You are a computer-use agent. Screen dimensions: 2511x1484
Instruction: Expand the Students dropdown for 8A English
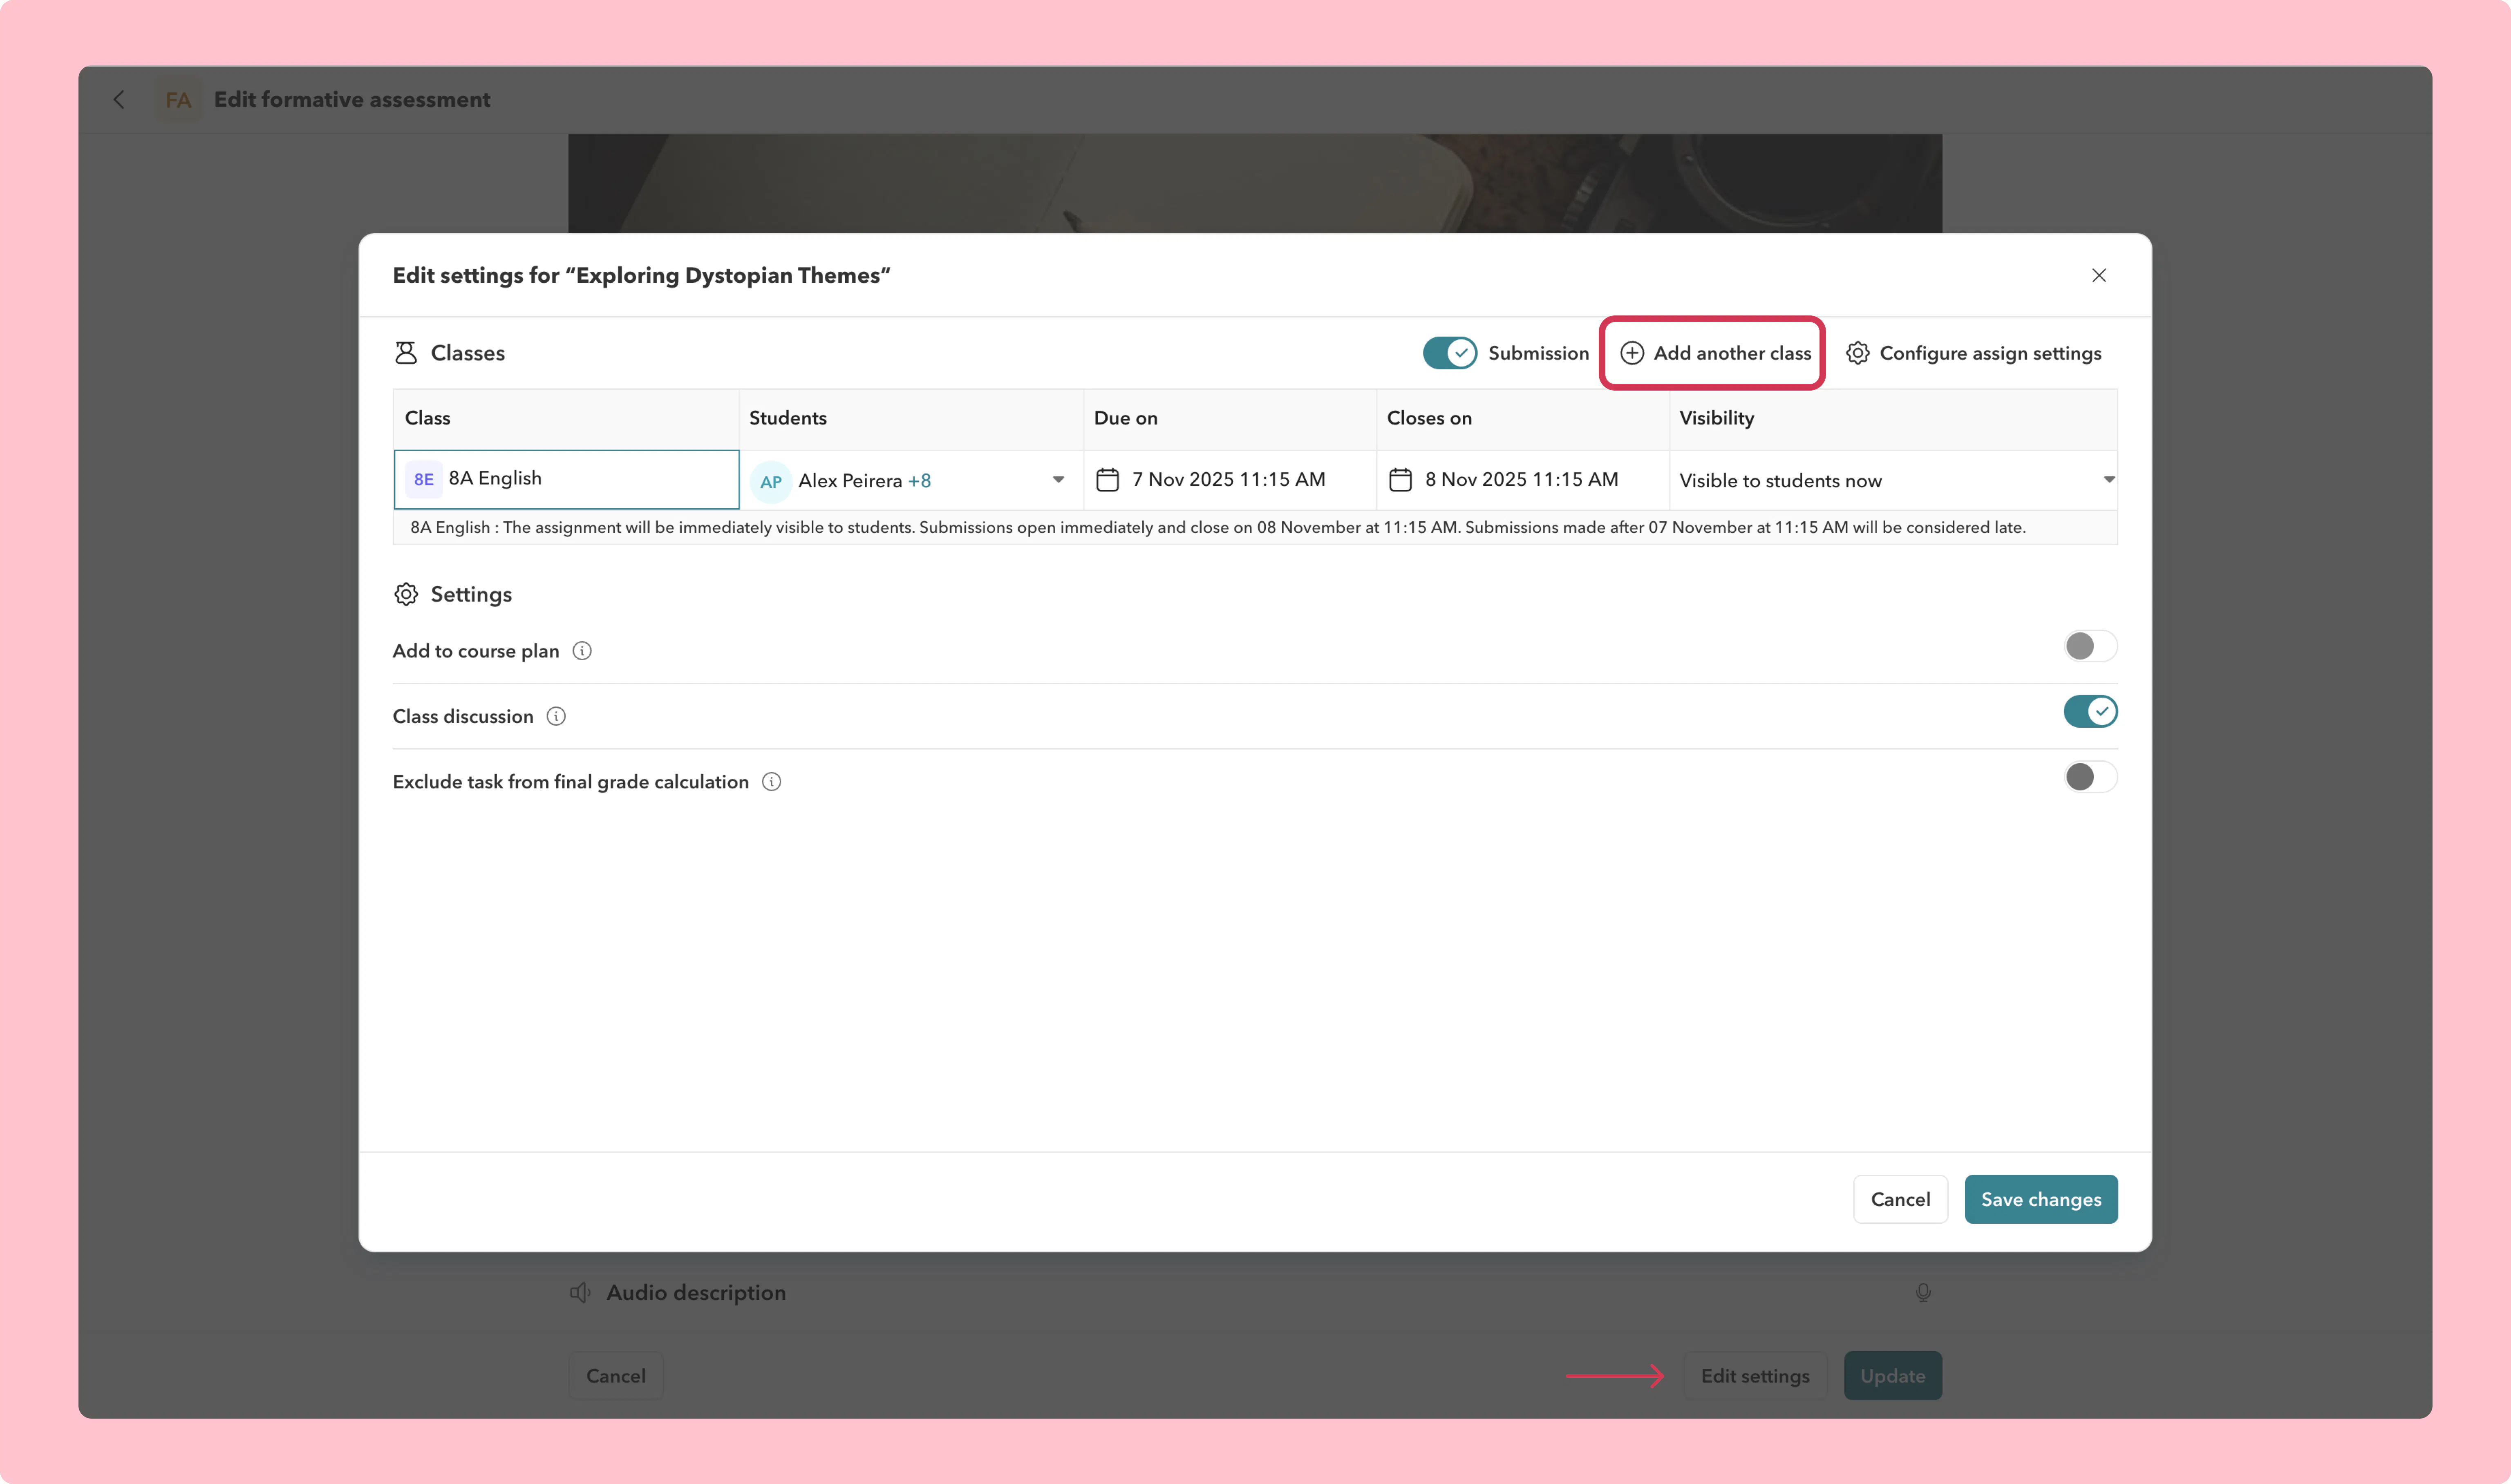(x=1058, y=480)
